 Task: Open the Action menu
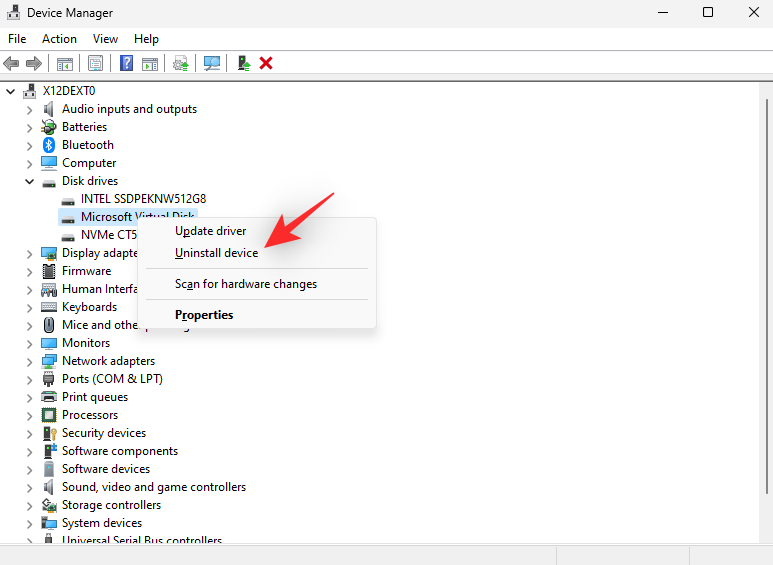59,39
